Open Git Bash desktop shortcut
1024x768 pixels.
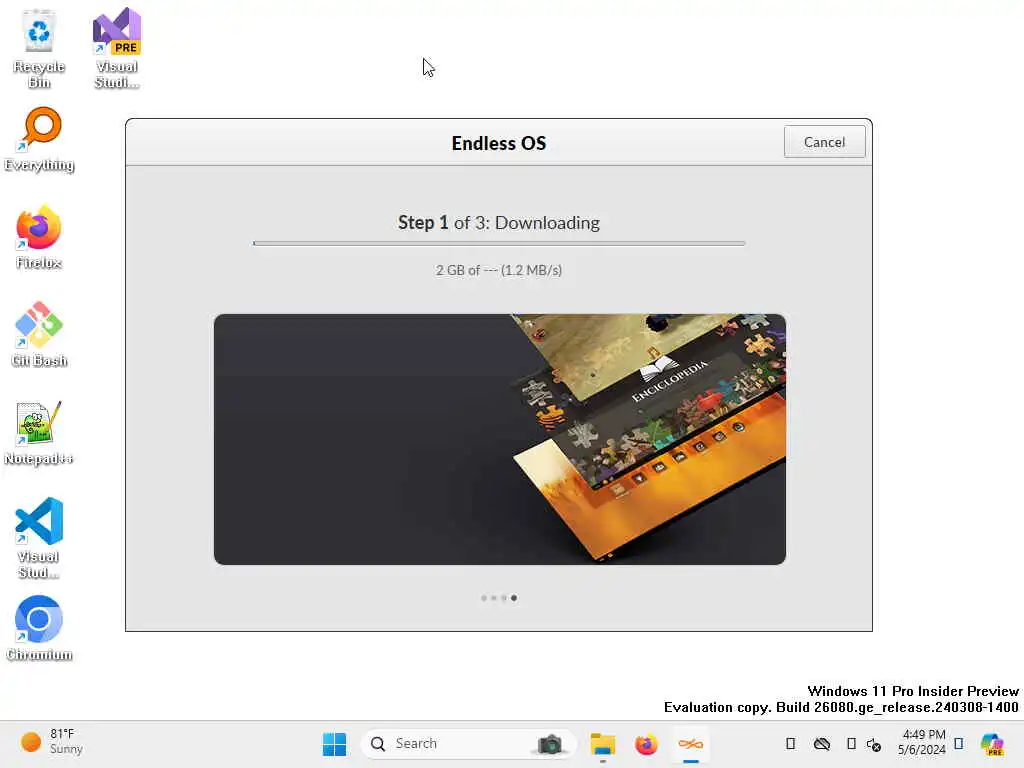(39, 335)
